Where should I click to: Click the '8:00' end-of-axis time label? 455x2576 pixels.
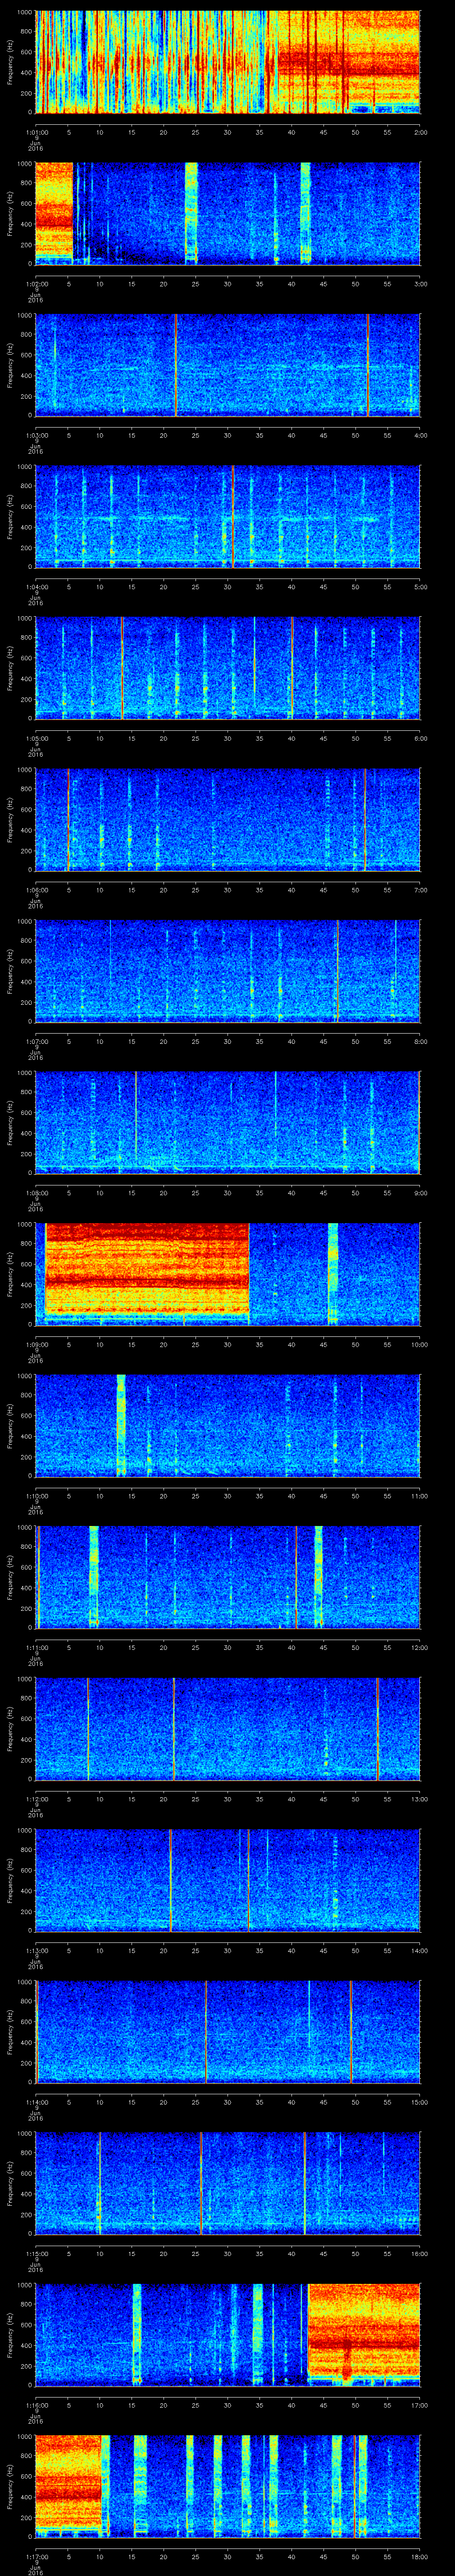point(420,1041)
